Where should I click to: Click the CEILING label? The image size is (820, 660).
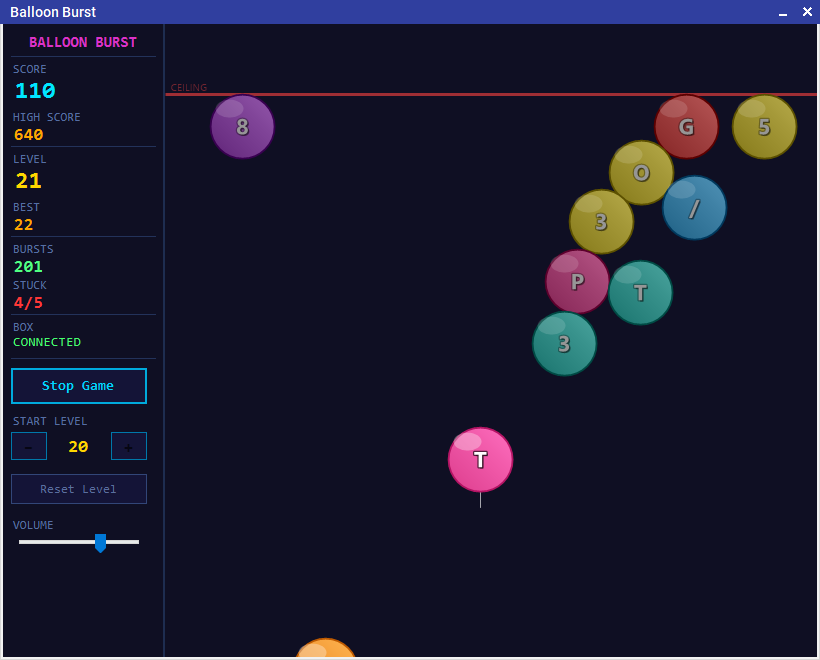coord(189,87)
